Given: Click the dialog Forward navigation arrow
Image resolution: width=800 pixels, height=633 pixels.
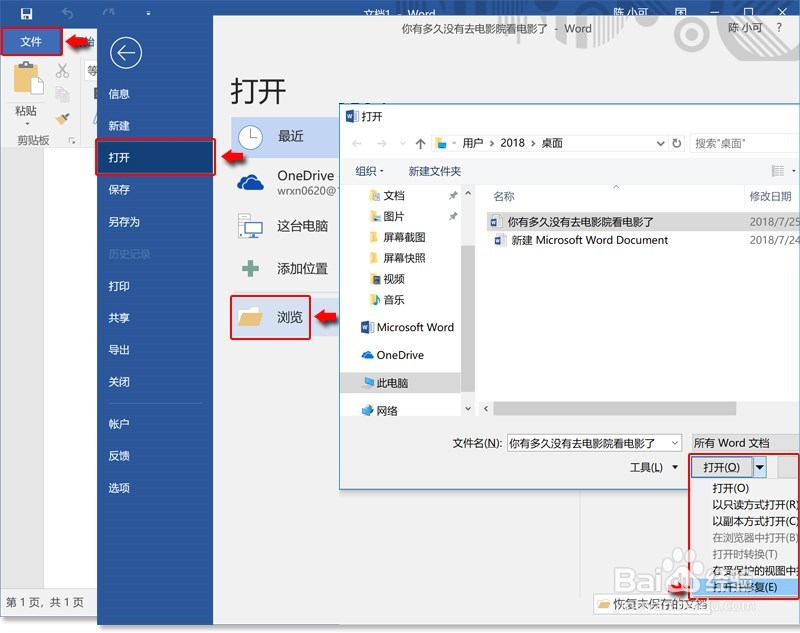Looking at the screenshot, I should (x=381, y=143).
